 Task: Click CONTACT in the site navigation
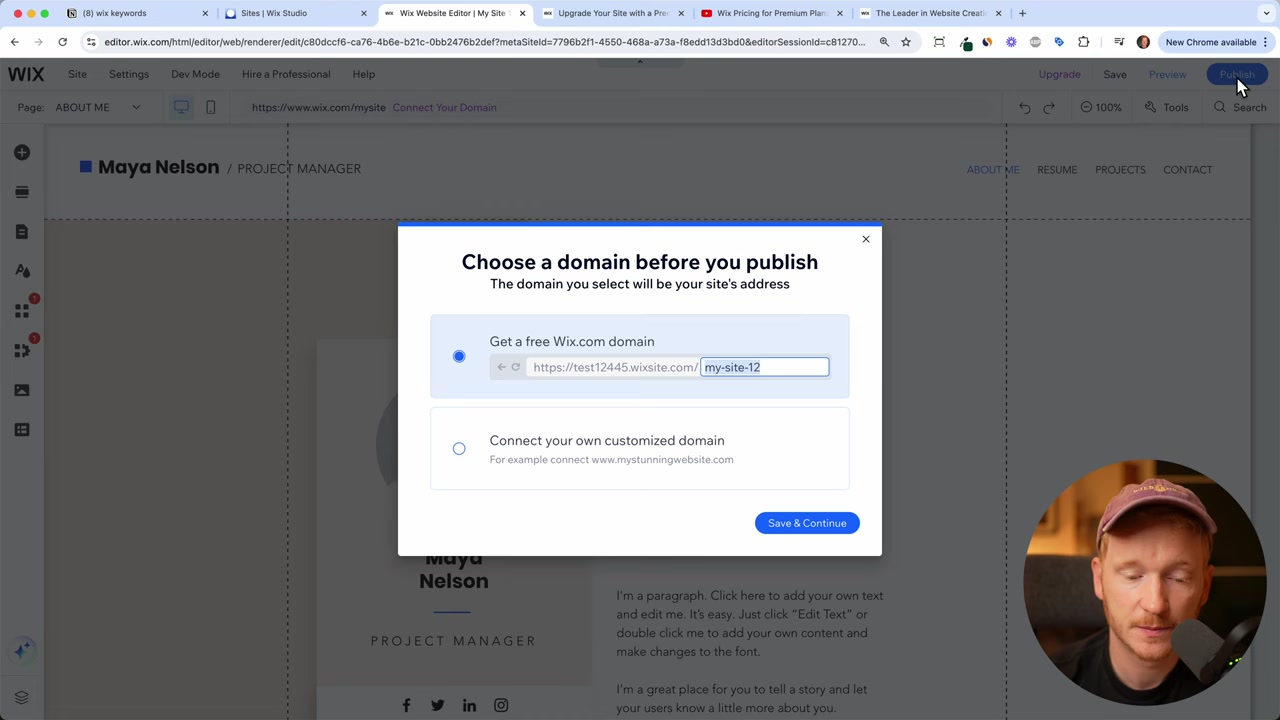pyautogui.click(x=1187, y=169)
